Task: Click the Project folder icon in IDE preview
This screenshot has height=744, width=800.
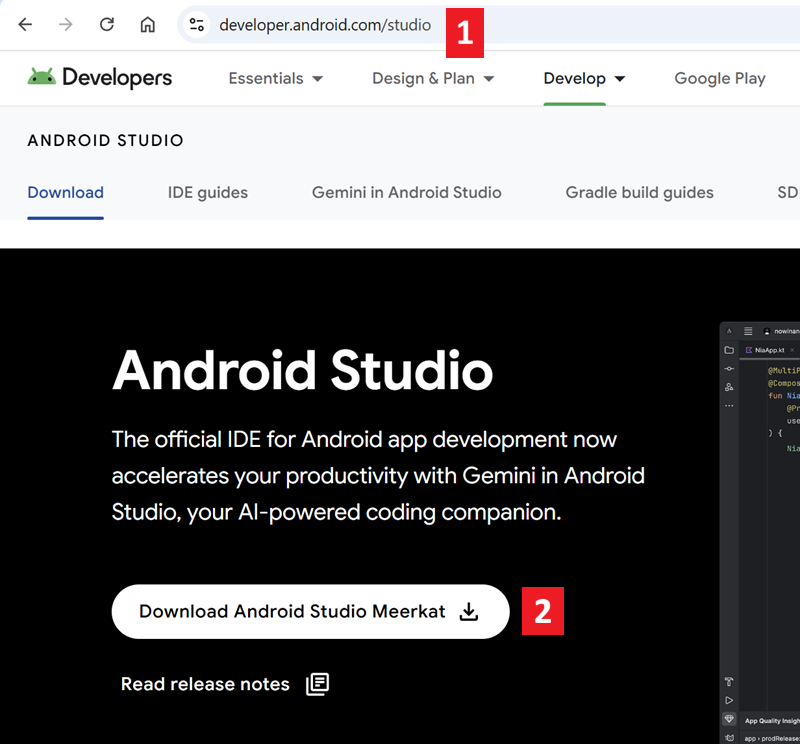Action: [729, 350]
